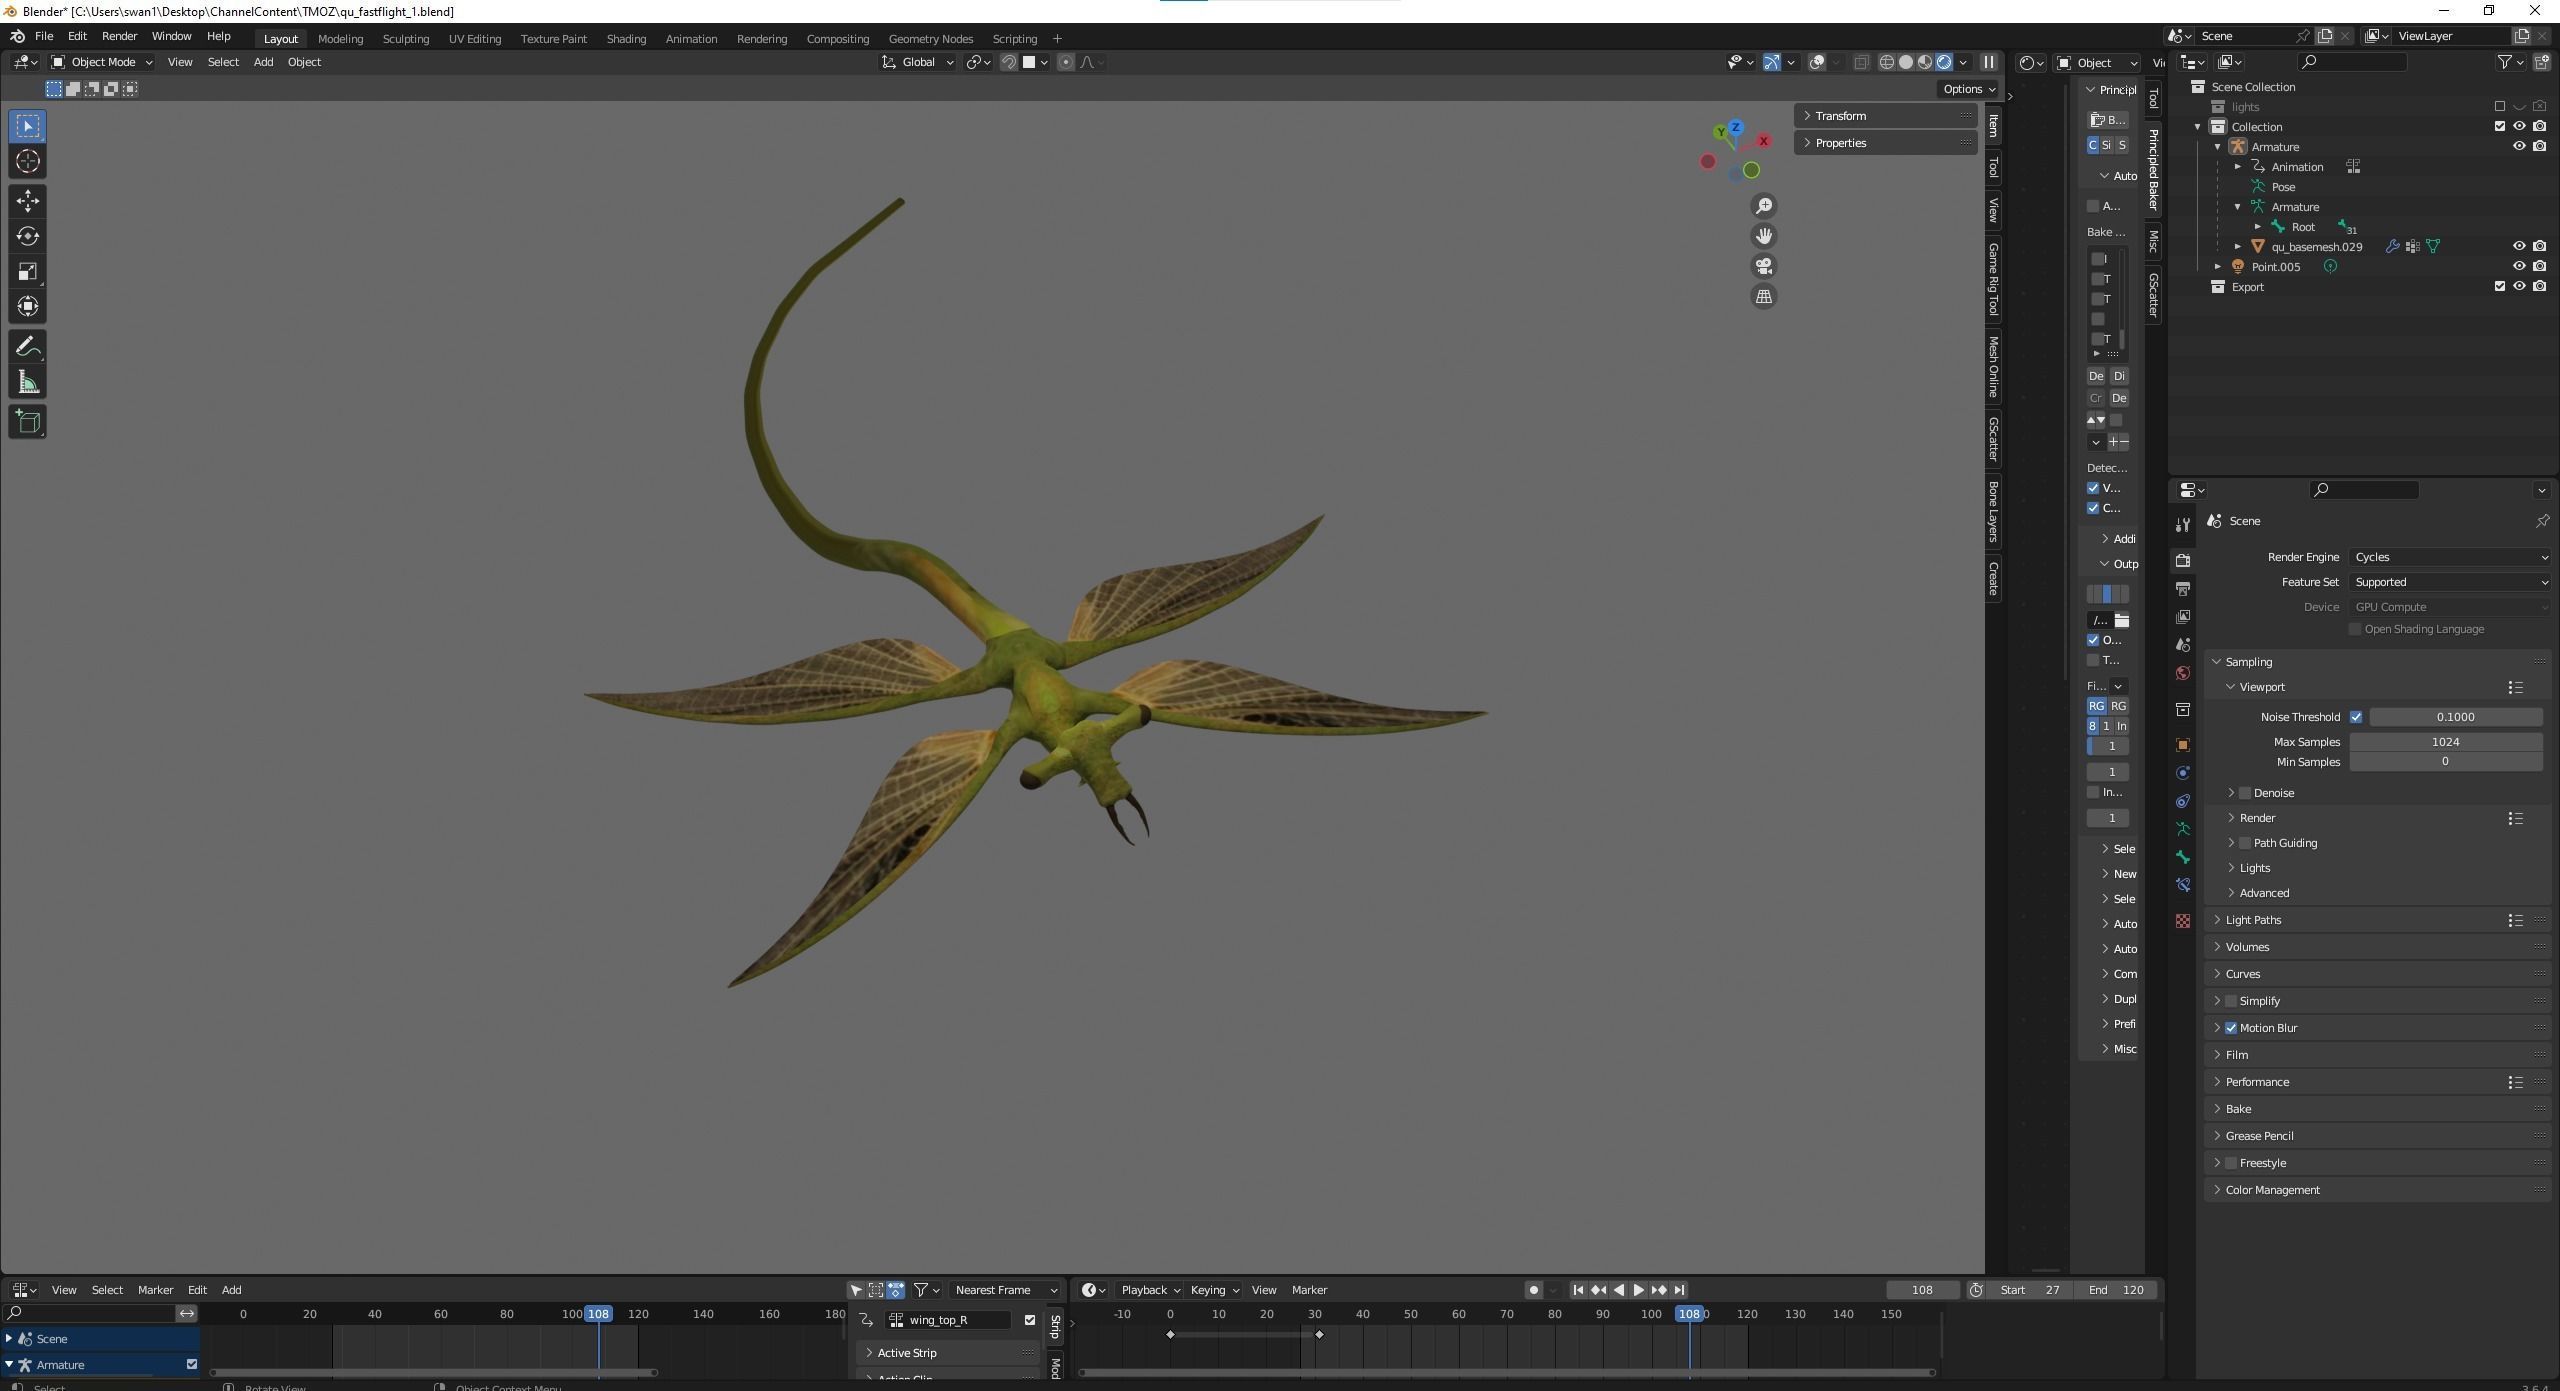Play the animation forward
The width and height of the screenshot is (2560, 1391).
(x=1638, y=1290)
